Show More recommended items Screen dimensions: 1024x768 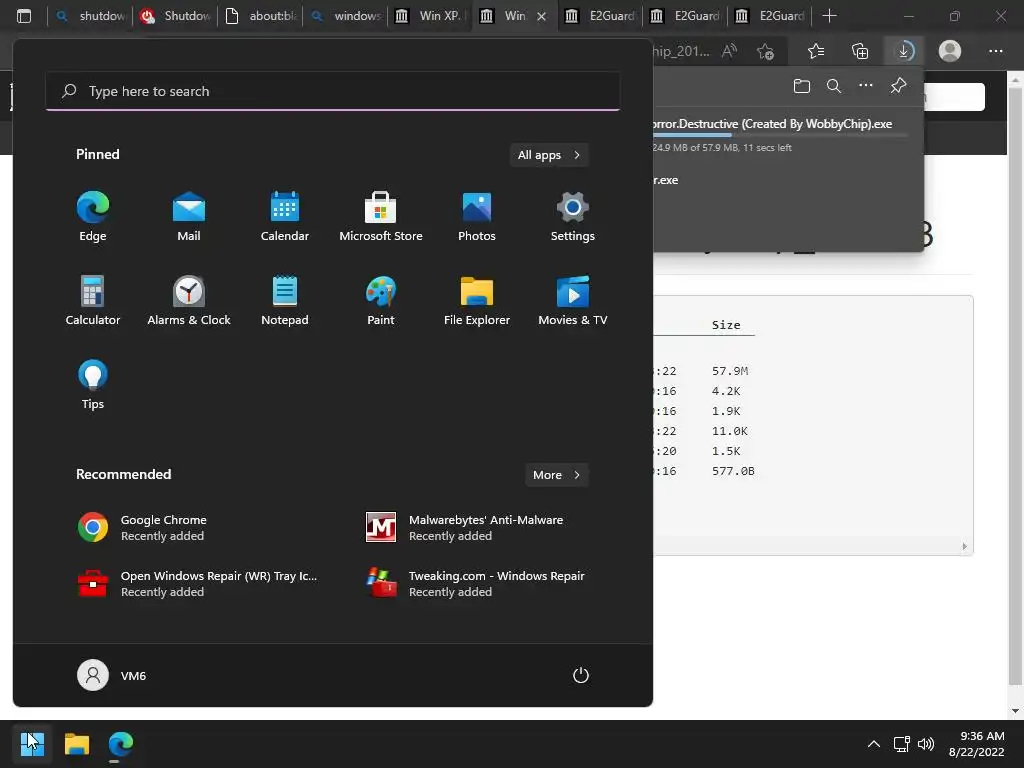point(556,475)
